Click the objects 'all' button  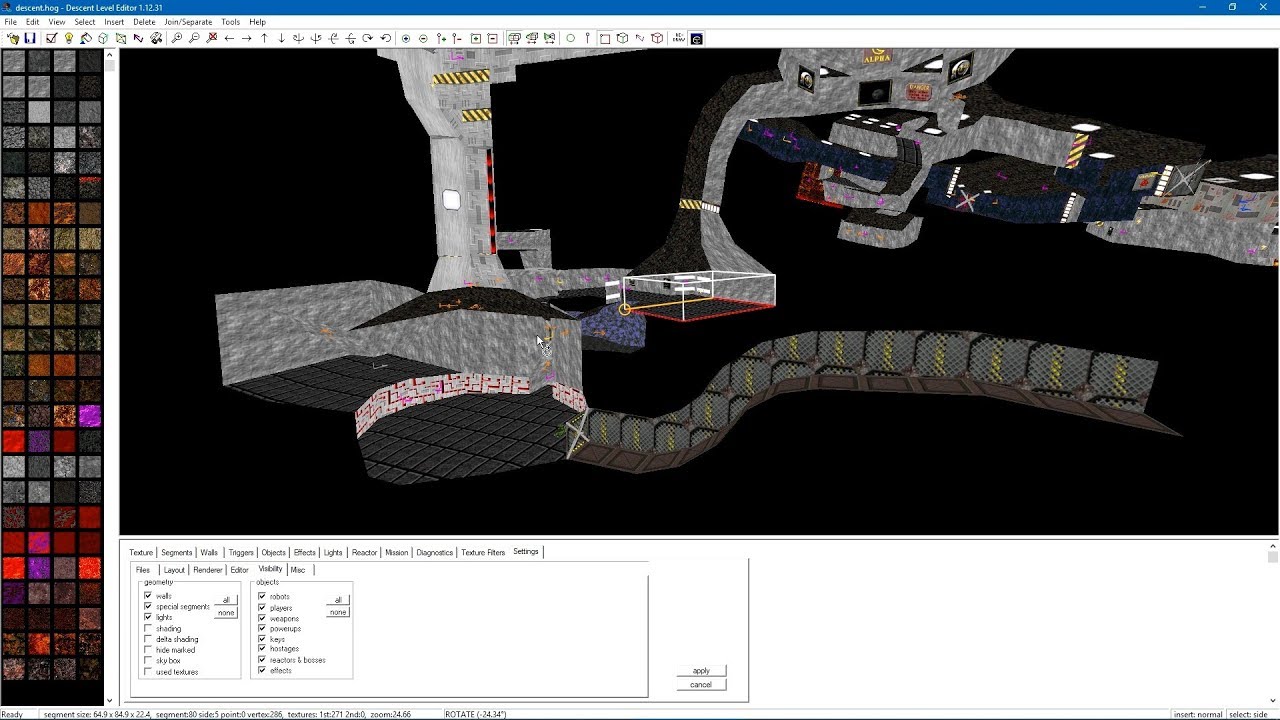coord(338,600)
